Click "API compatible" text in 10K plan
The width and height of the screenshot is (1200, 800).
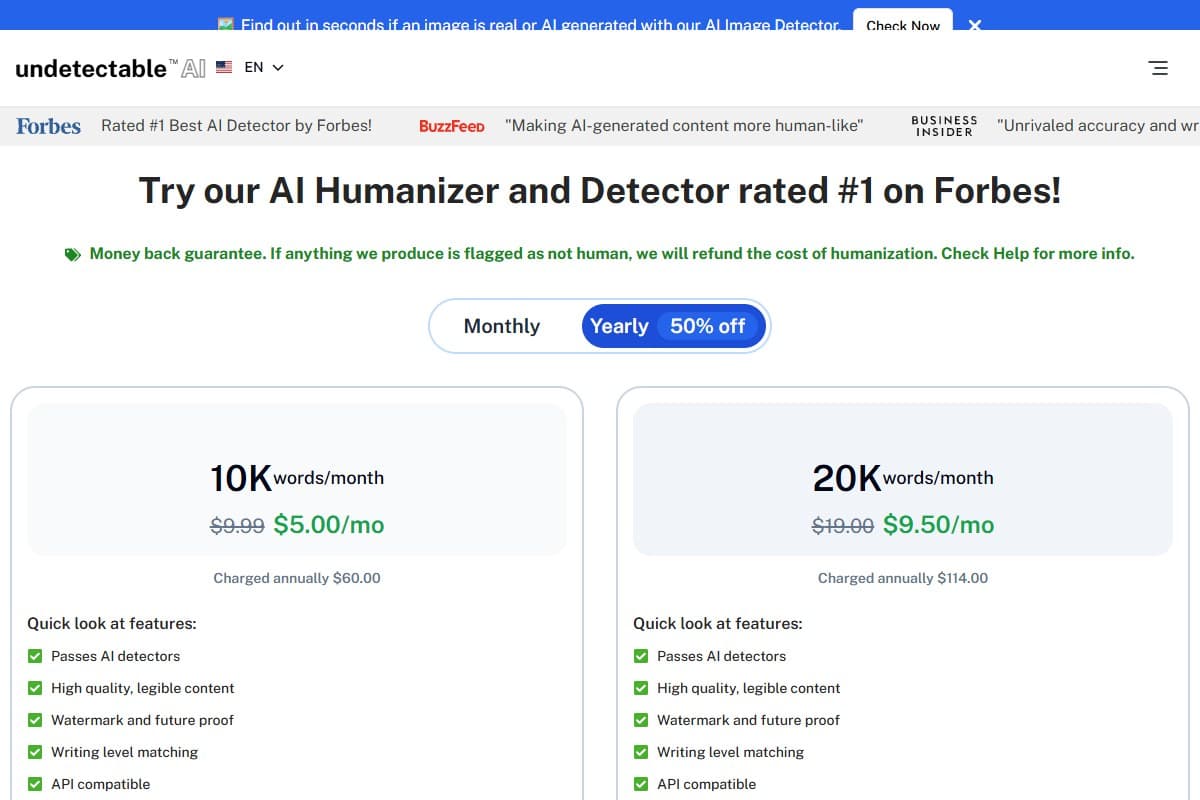(101, 784)
